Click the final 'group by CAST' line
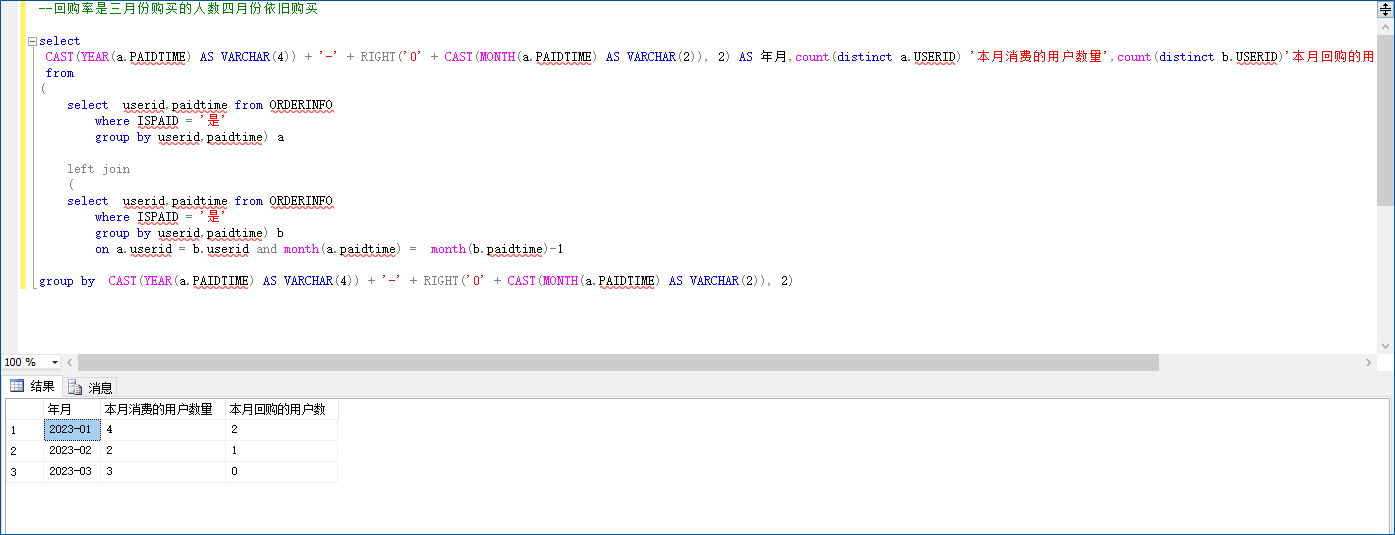Image resolution: width=1395 pixels, height=535 pixels. click(416, 281)
